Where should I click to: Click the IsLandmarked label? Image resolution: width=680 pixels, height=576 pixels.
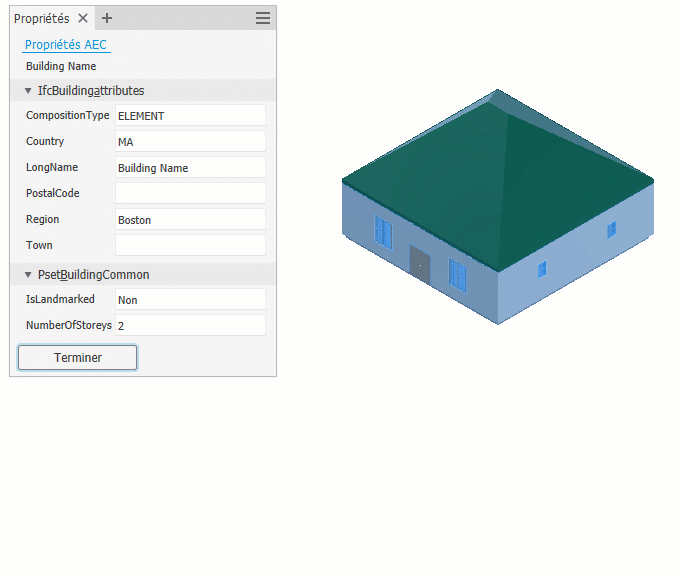60,299
